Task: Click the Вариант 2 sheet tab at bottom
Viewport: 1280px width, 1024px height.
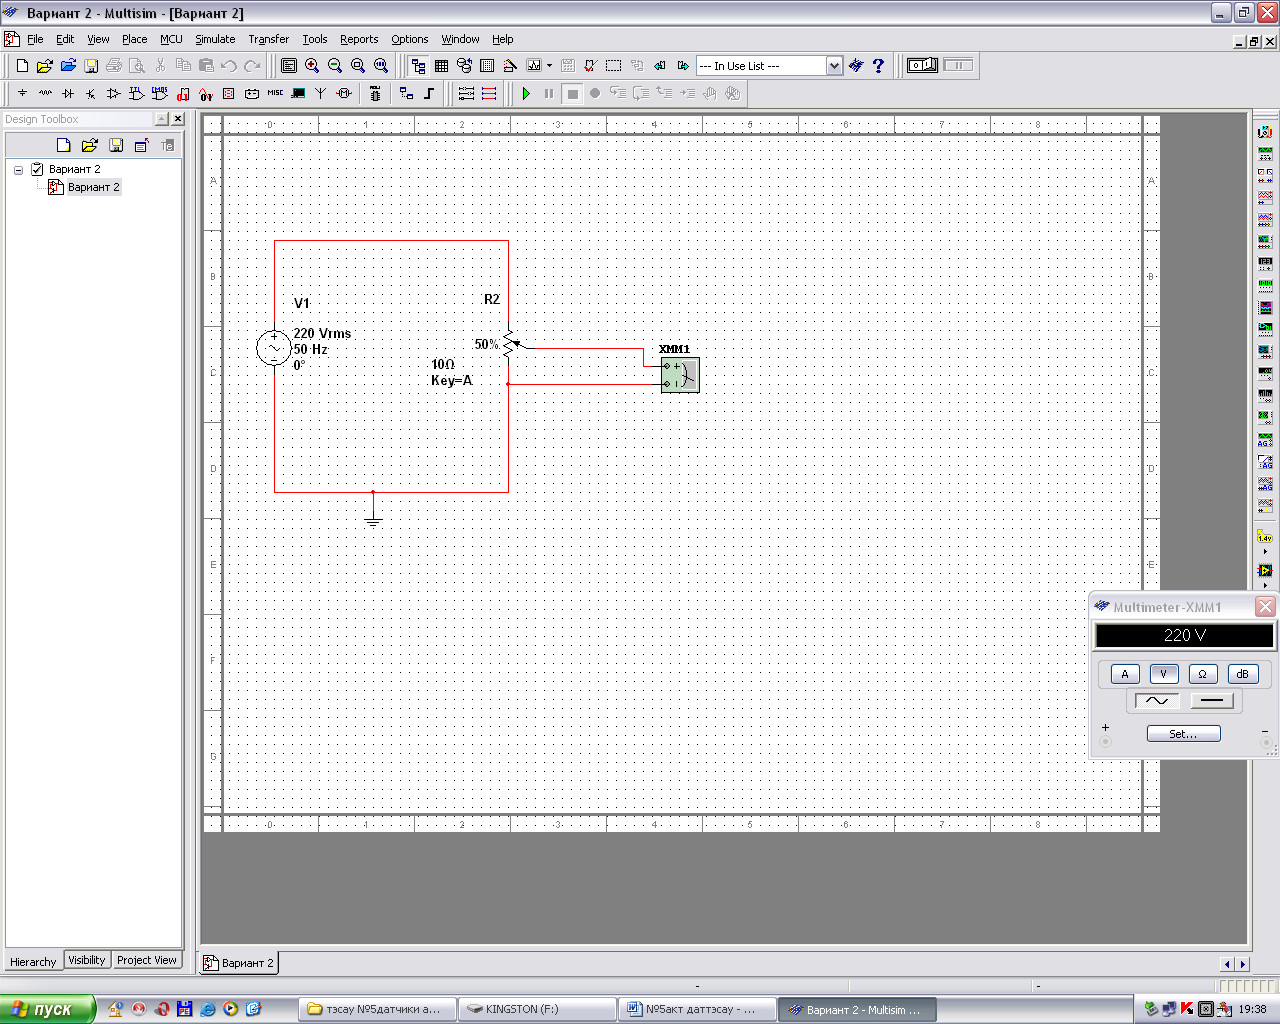Action: tap(239, 963)
